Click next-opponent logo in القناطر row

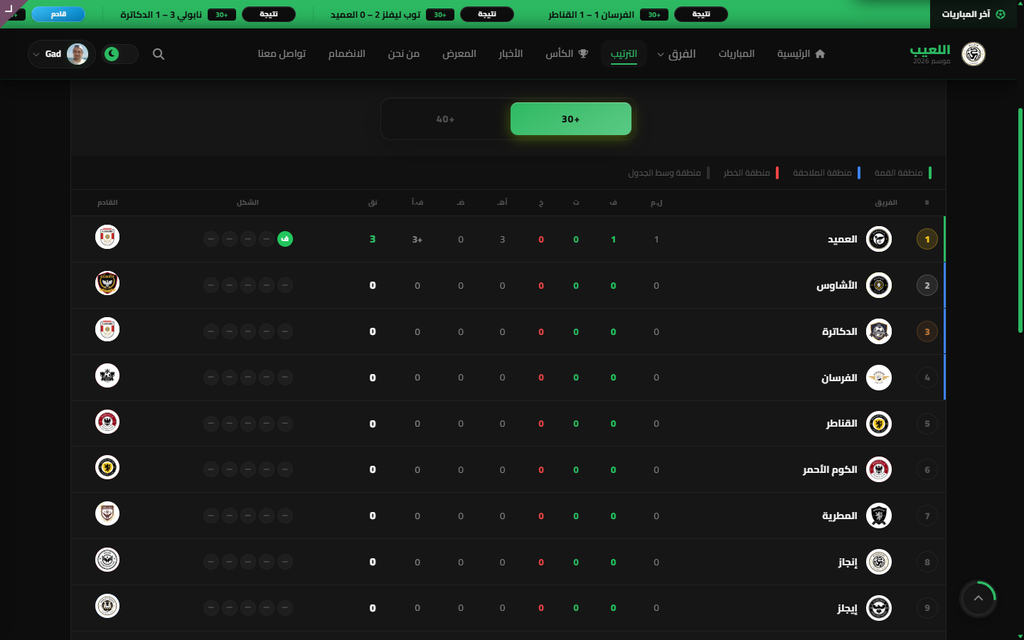[107, 421]
